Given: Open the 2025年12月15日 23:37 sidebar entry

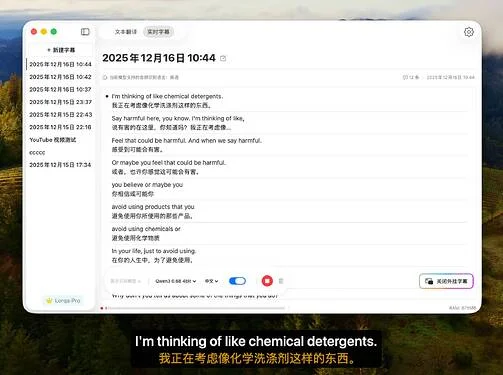Looking at the screenshot, I should [x=60, y=102].
